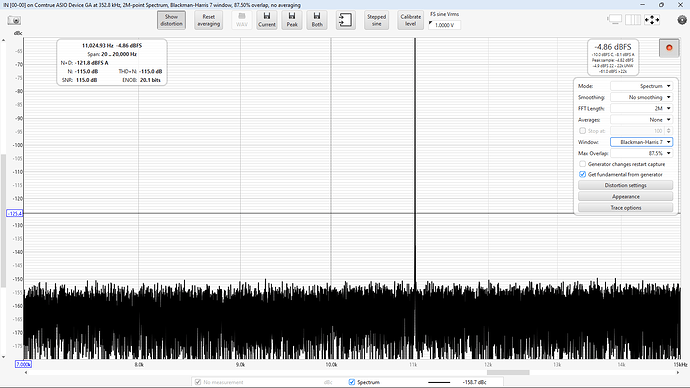Click the 10.0k frequency axis label
690x388 pixels.
tap(331, 365)
